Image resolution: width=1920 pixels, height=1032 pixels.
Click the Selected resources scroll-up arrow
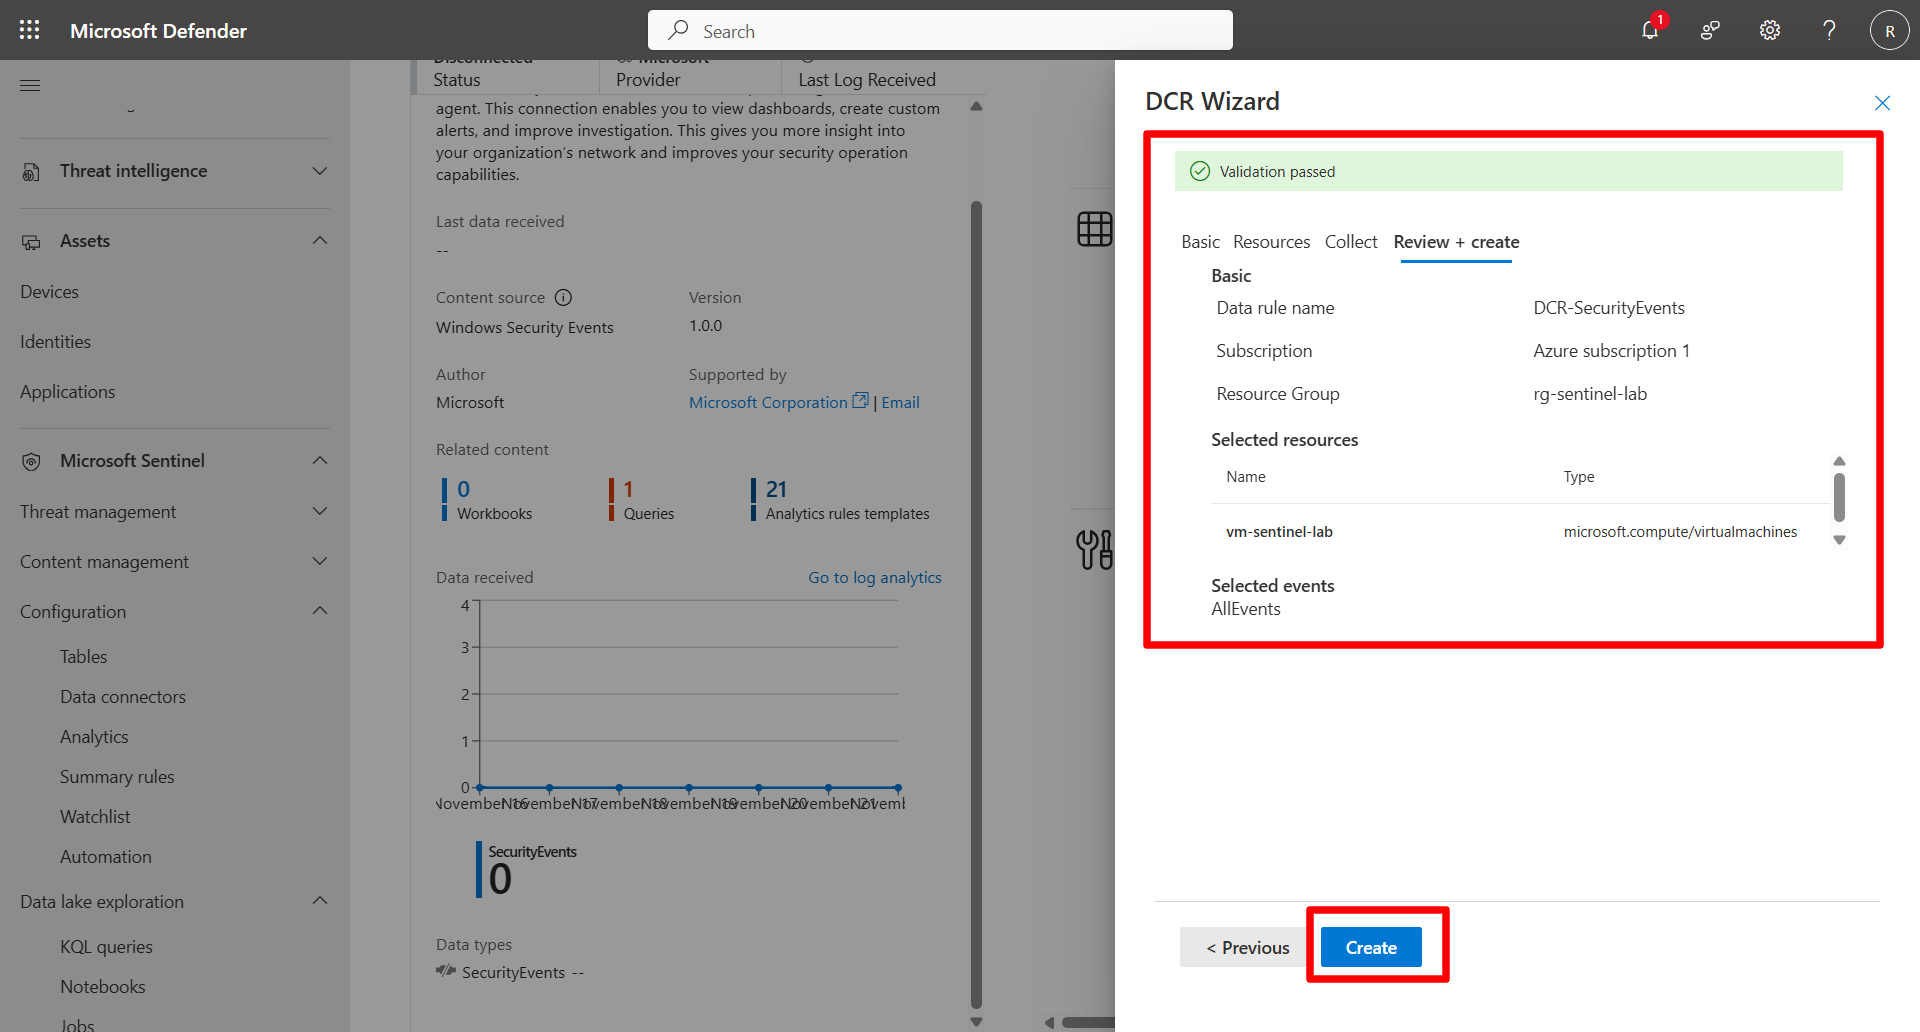pos(1839,461)
